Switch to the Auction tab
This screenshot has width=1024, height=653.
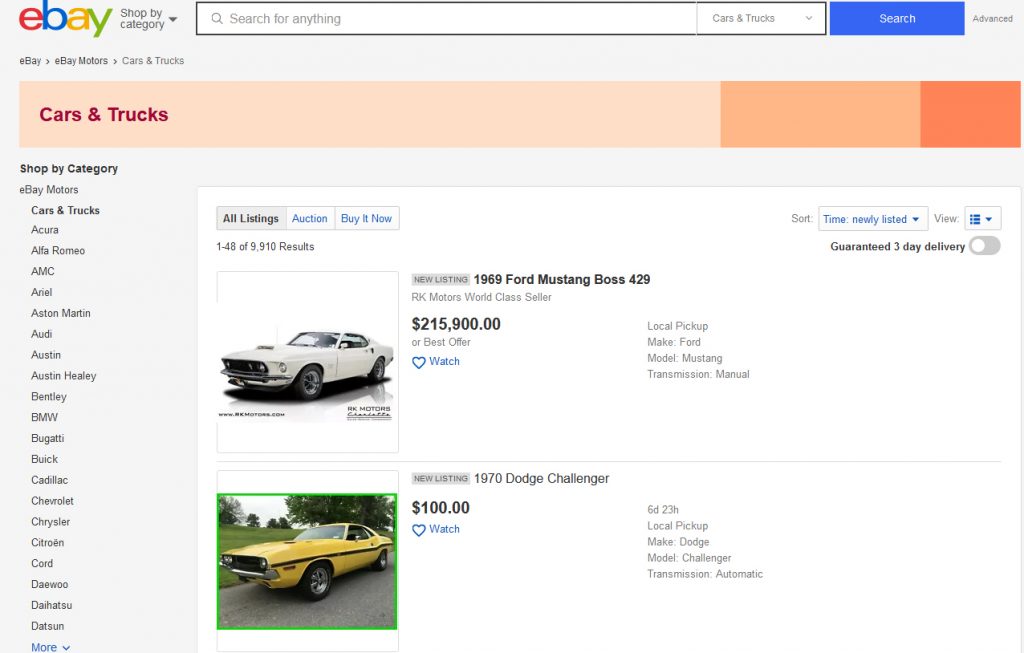pos(310,218)
